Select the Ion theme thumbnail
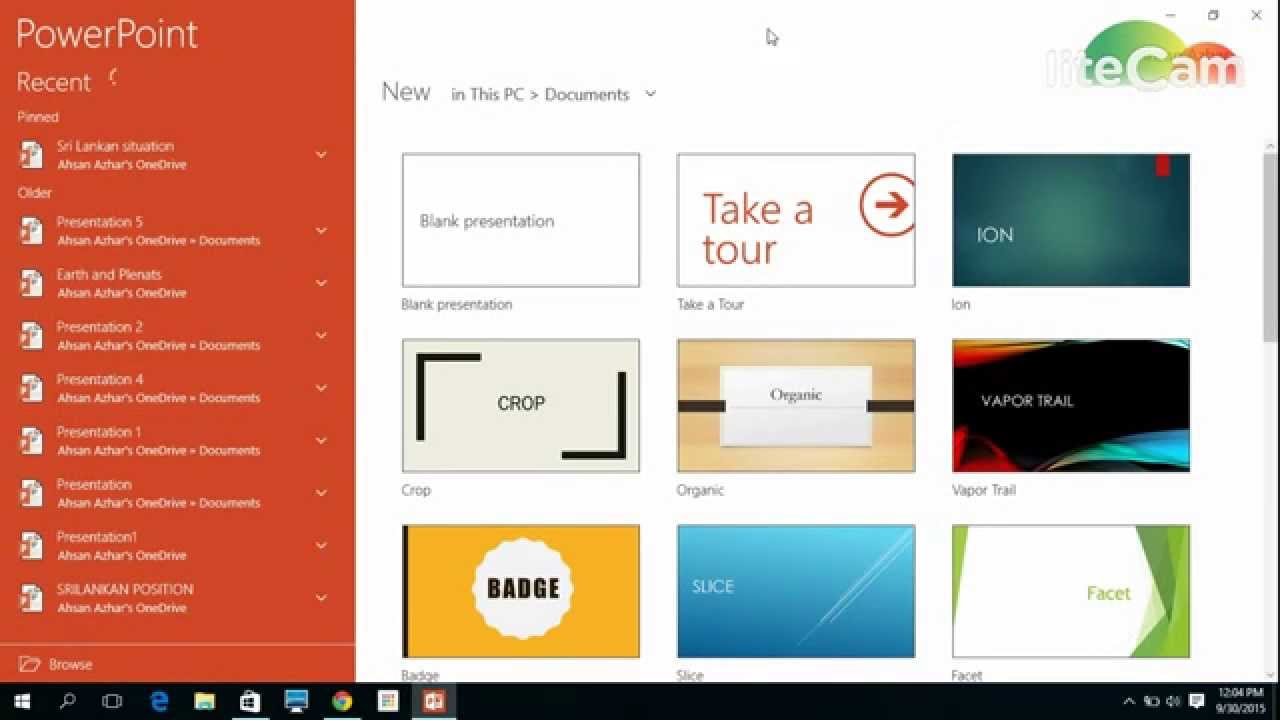The width and height of the screenshot is (1280, 720). click(x=1071, y=220)
